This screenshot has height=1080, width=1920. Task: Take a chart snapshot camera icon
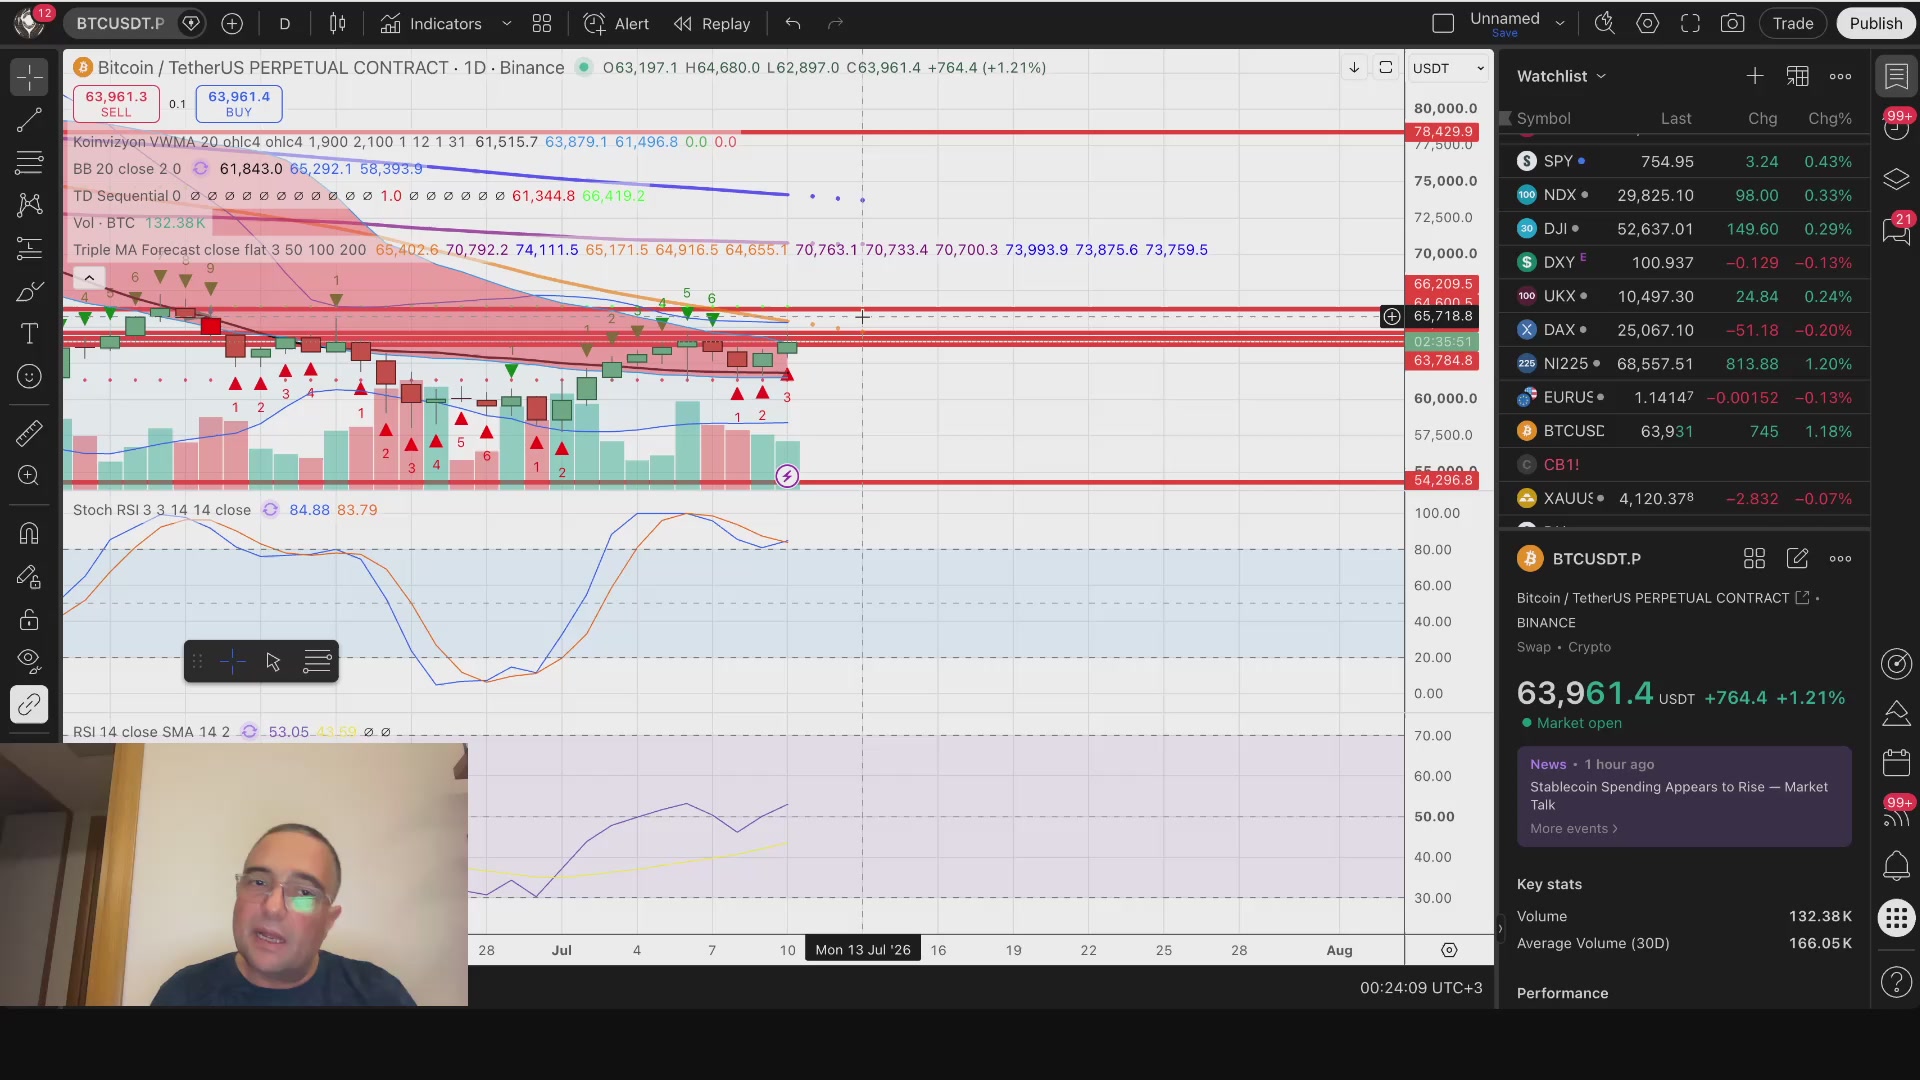(1733, 24)
